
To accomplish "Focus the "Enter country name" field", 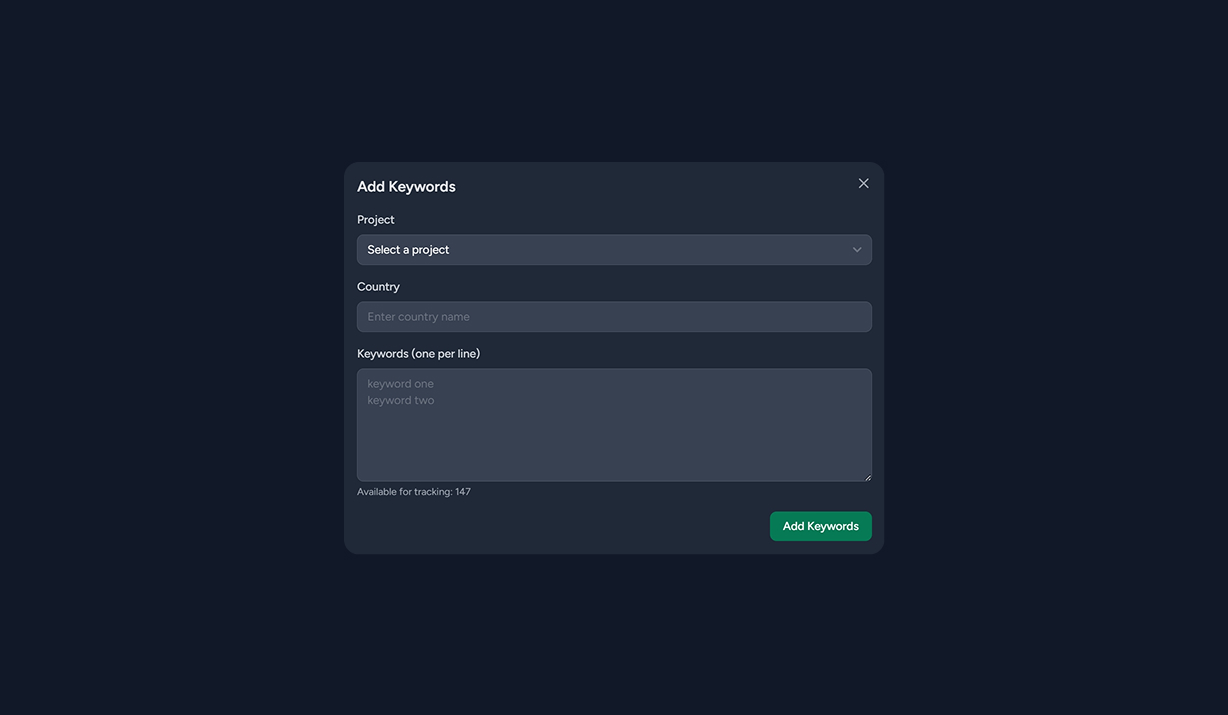I will click(614, 316).
